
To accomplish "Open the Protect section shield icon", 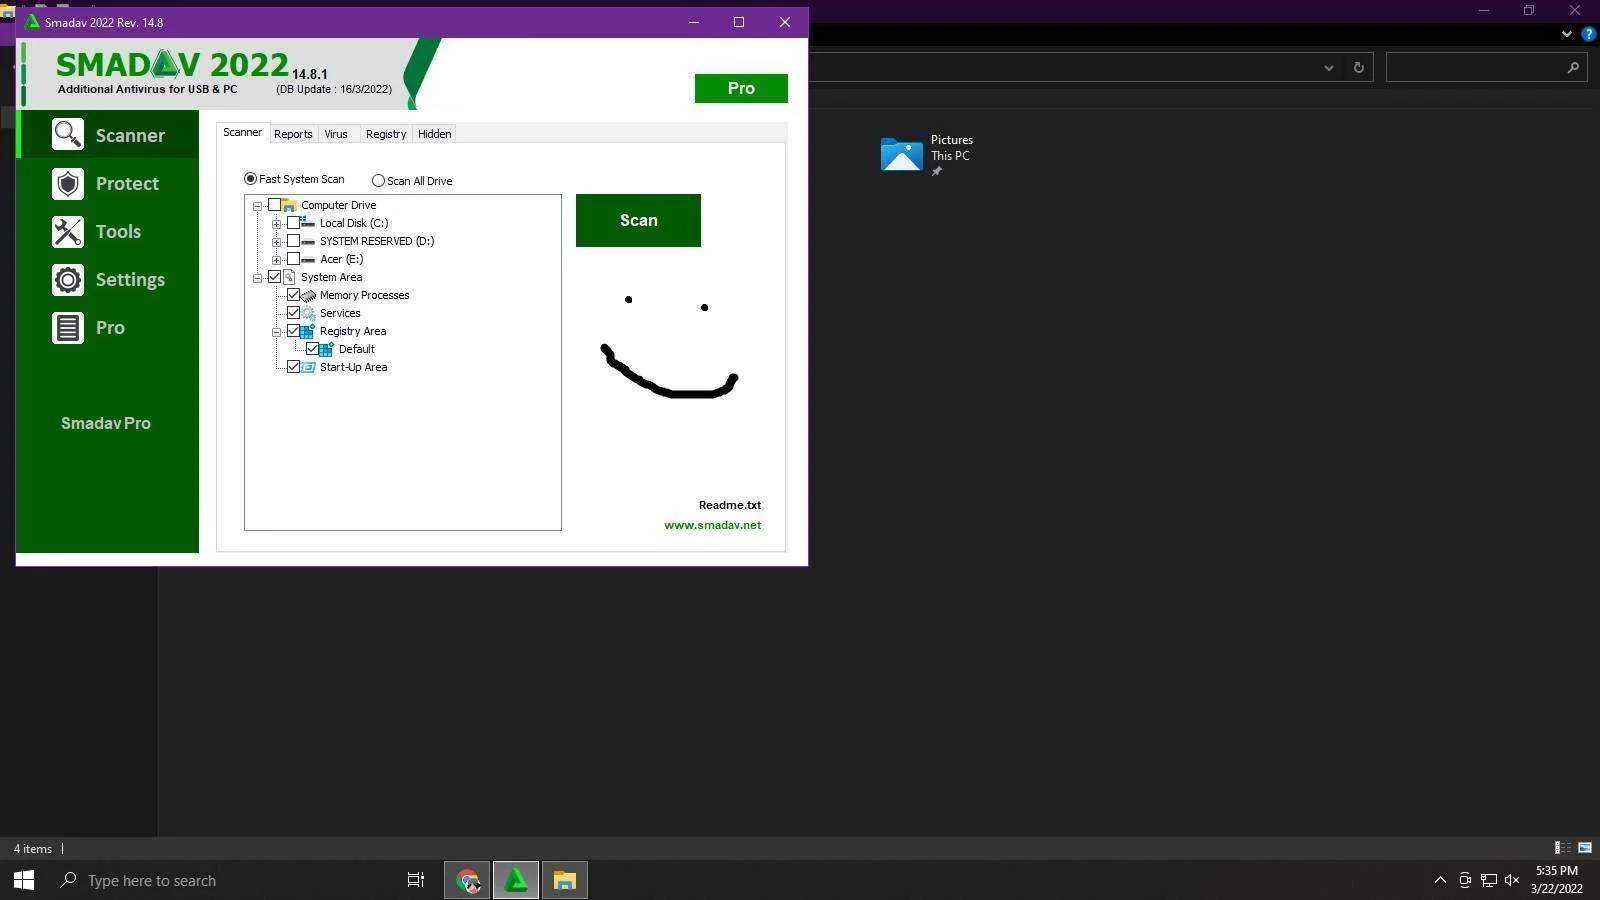I will (x=68, y=183).
